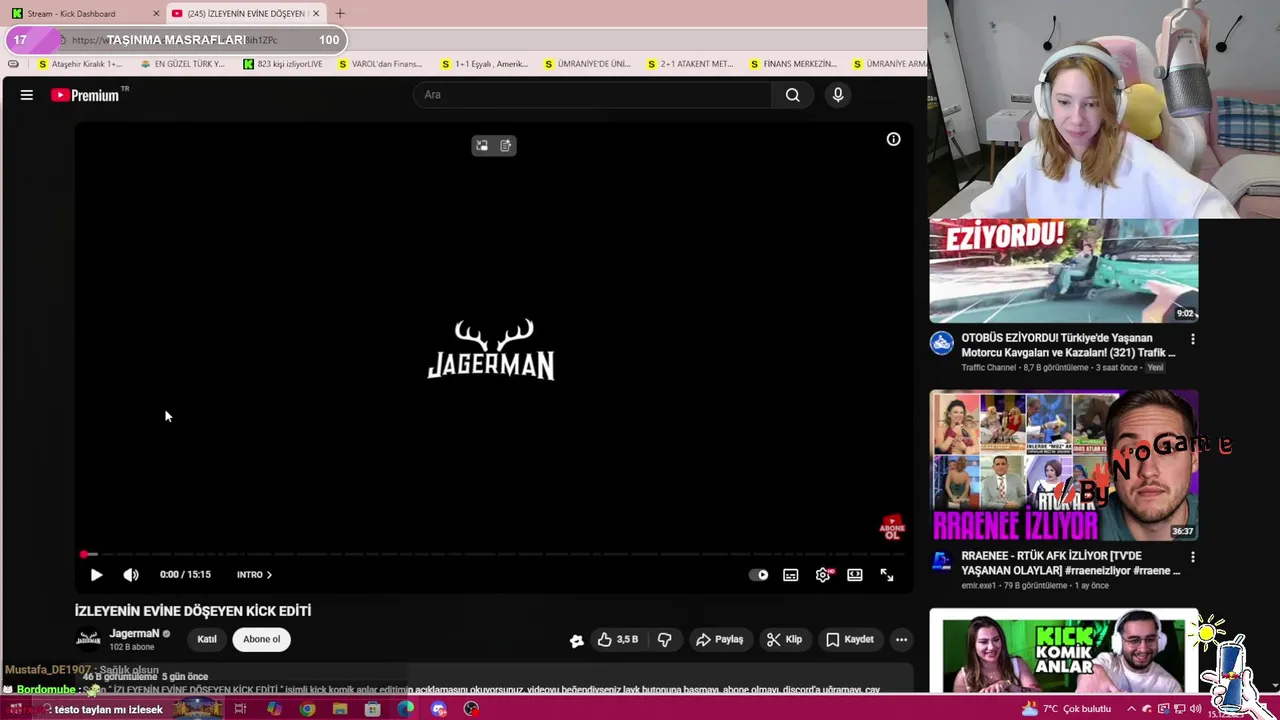The height and width of the screenshot is (720, 1280).
Task: Open the 2+1 ATAKENT MET bookmark
Action: (690, 64)
